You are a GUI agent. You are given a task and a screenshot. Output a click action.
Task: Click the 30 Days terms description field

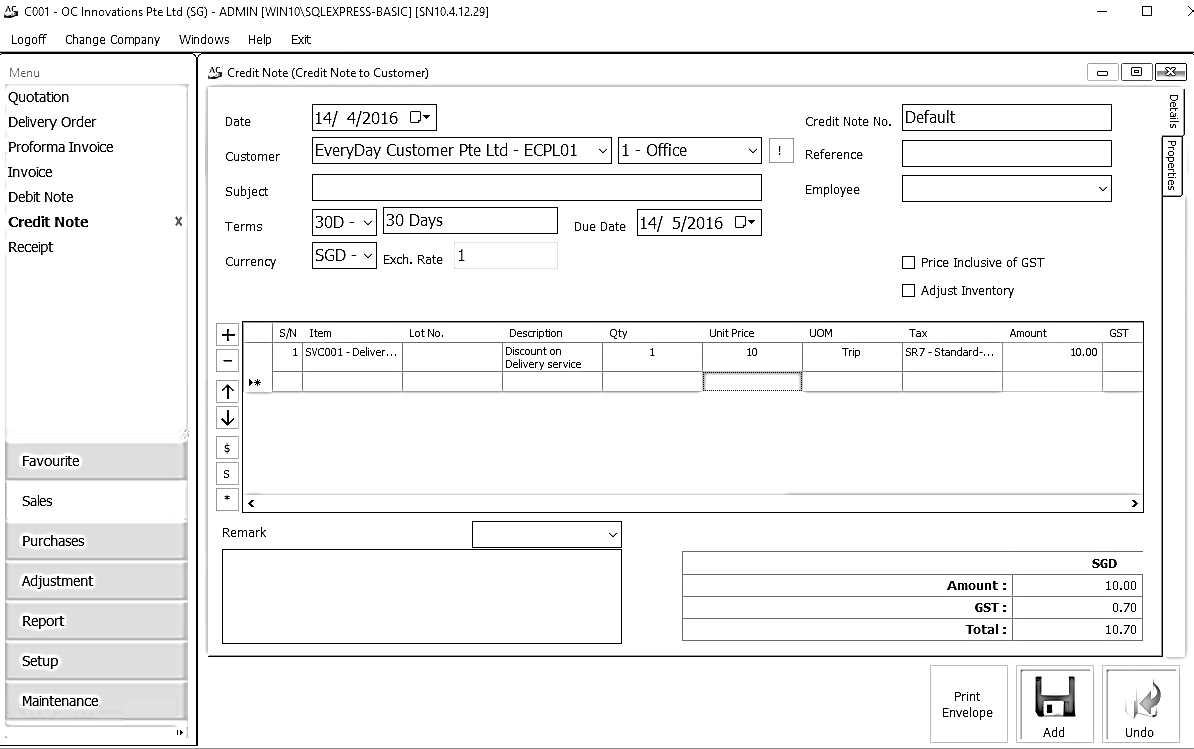471,221
